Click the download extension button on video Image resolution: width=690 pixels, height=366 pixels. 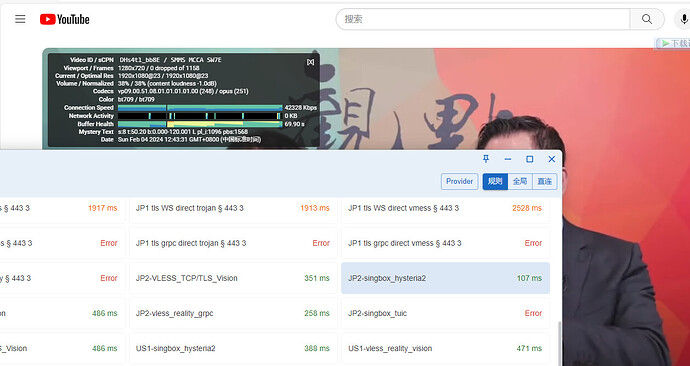point(673,43)
